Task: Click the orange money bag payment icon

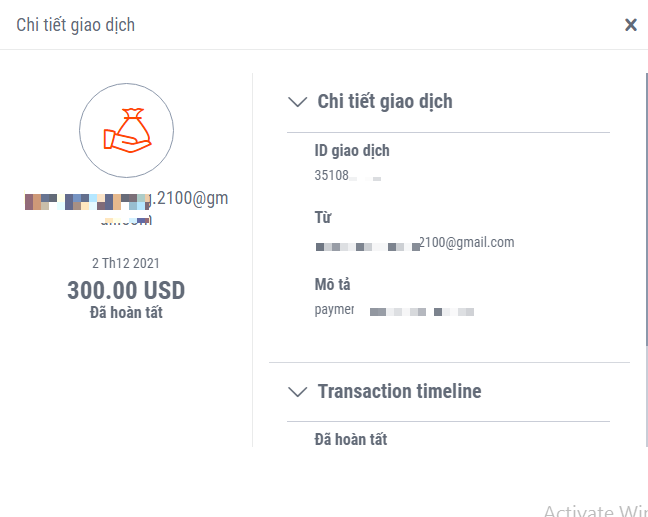Action: (x=126, y=130)
